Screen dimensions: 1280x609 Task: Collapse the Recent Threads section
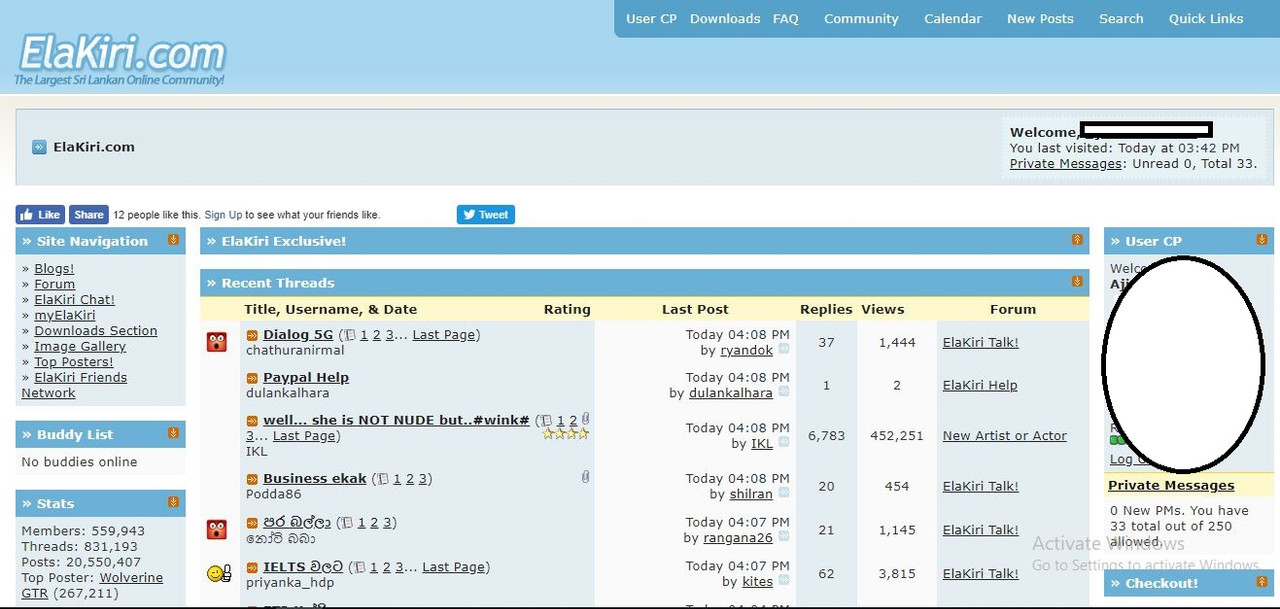coord(1077,282)
